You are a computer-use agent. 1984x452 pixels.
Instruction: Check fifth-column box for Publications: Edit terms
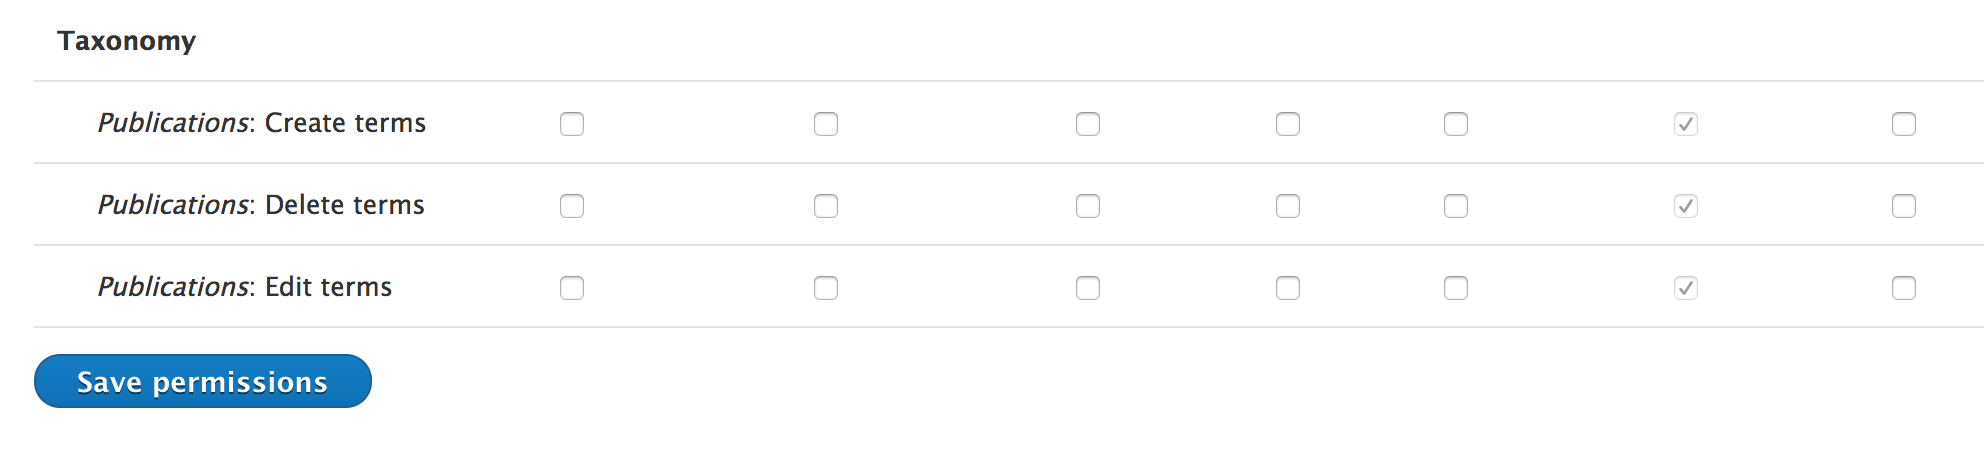point(1456,288)
